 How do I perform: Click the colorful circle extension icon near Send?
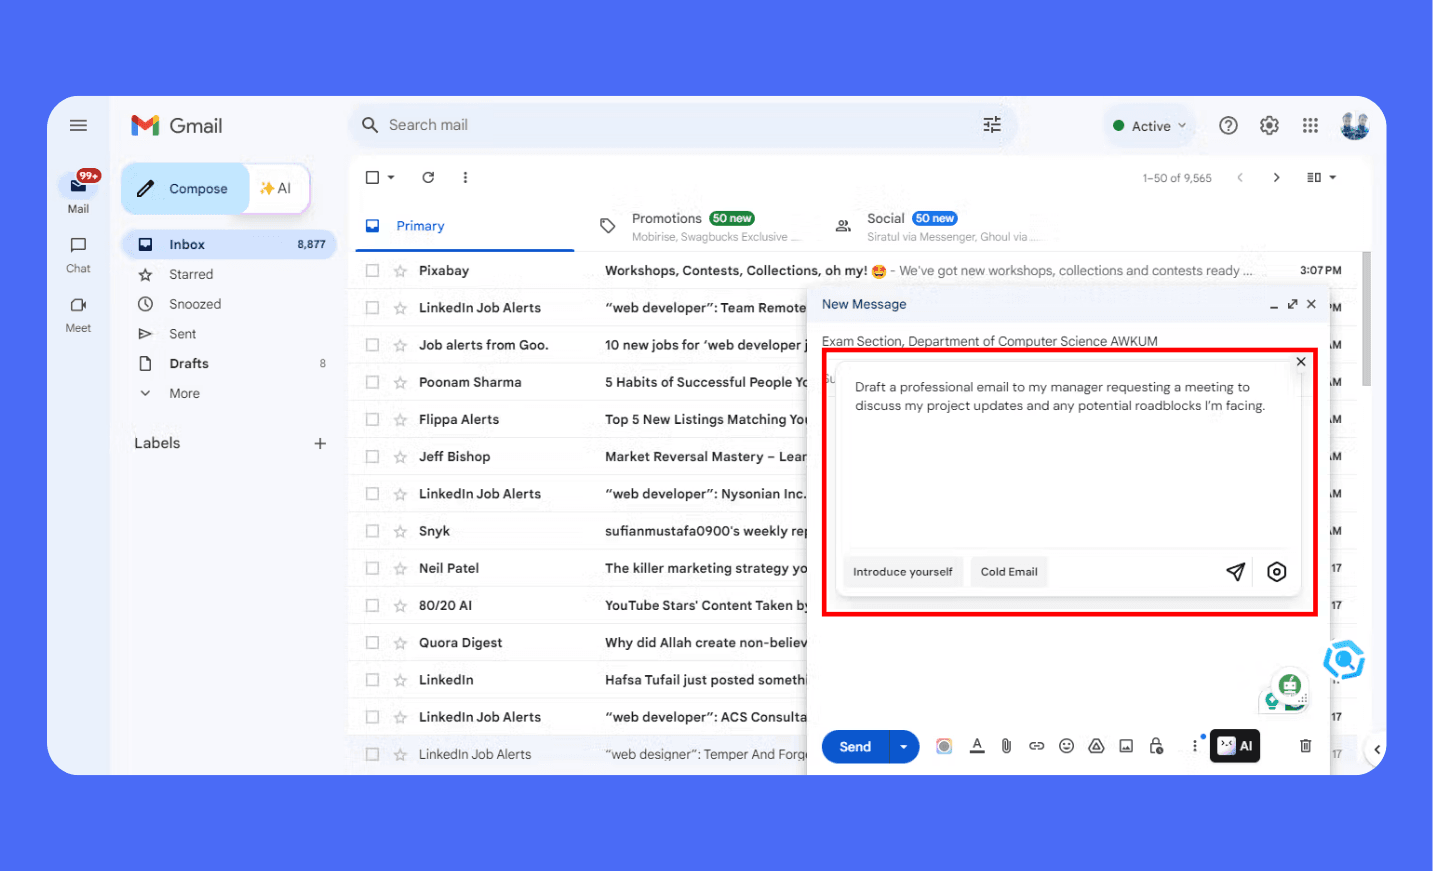pyautogui.click(x=944, y=746)
